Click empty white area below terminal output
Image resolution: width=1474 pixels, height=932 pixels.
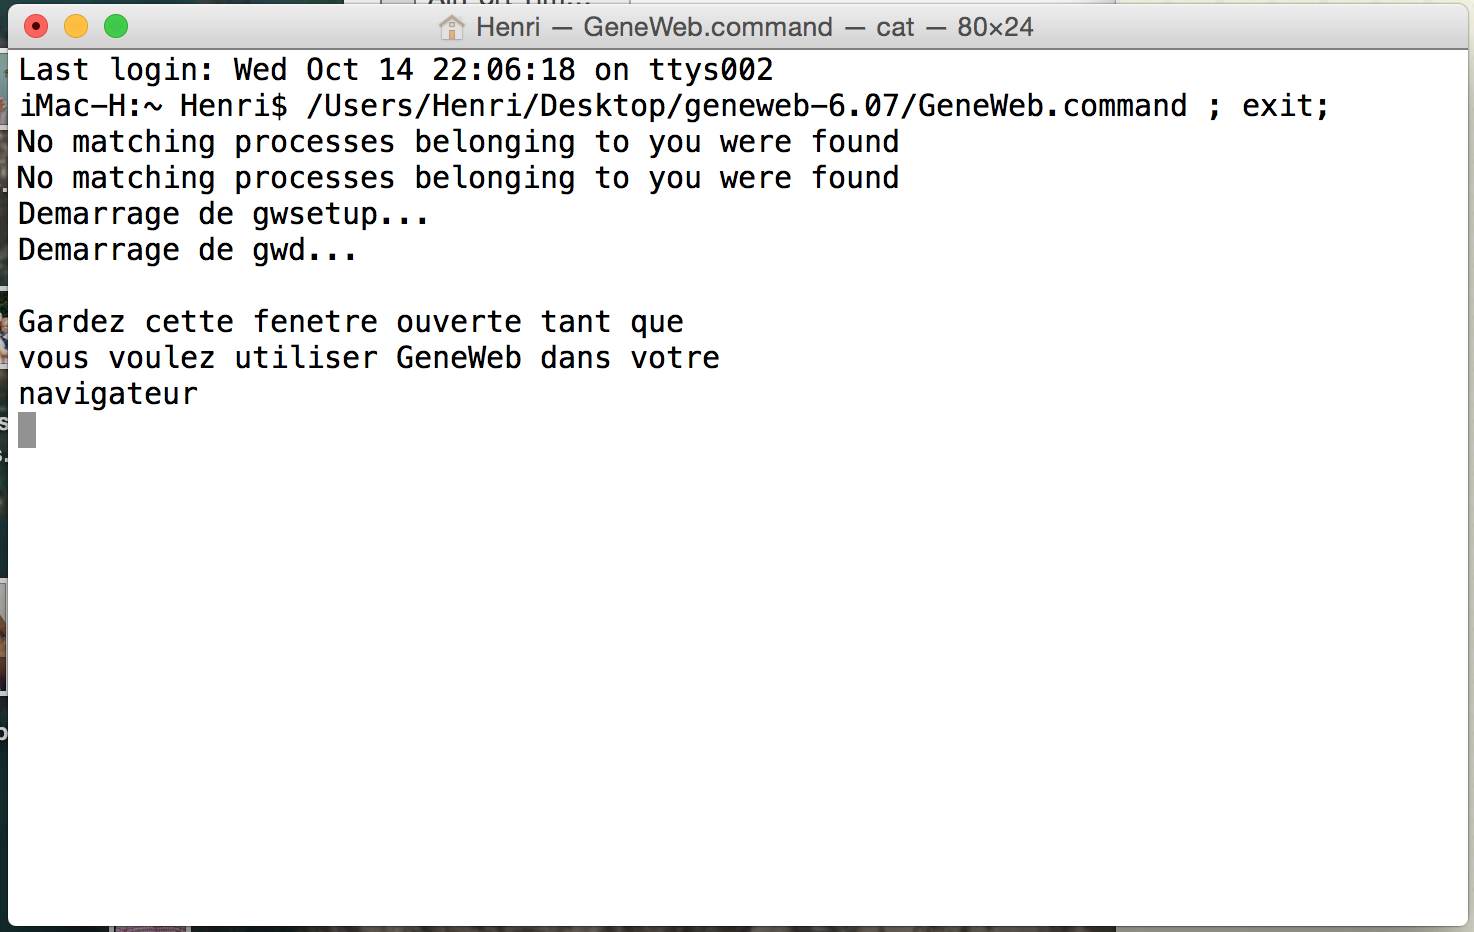(737, 680)
